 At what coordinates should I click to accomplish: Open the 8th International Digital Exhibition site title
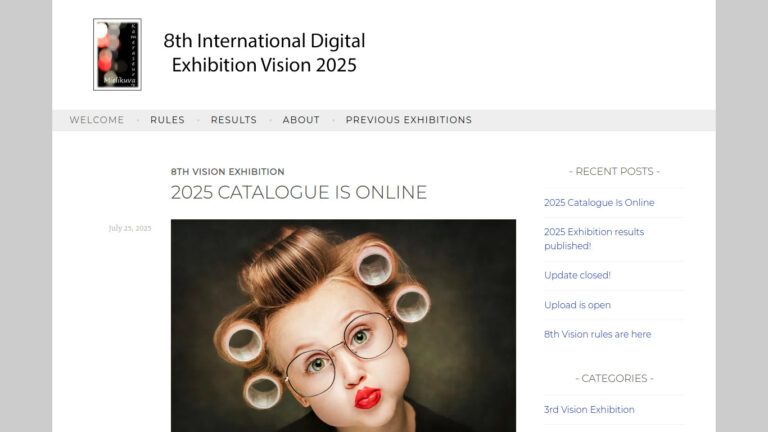264,53
